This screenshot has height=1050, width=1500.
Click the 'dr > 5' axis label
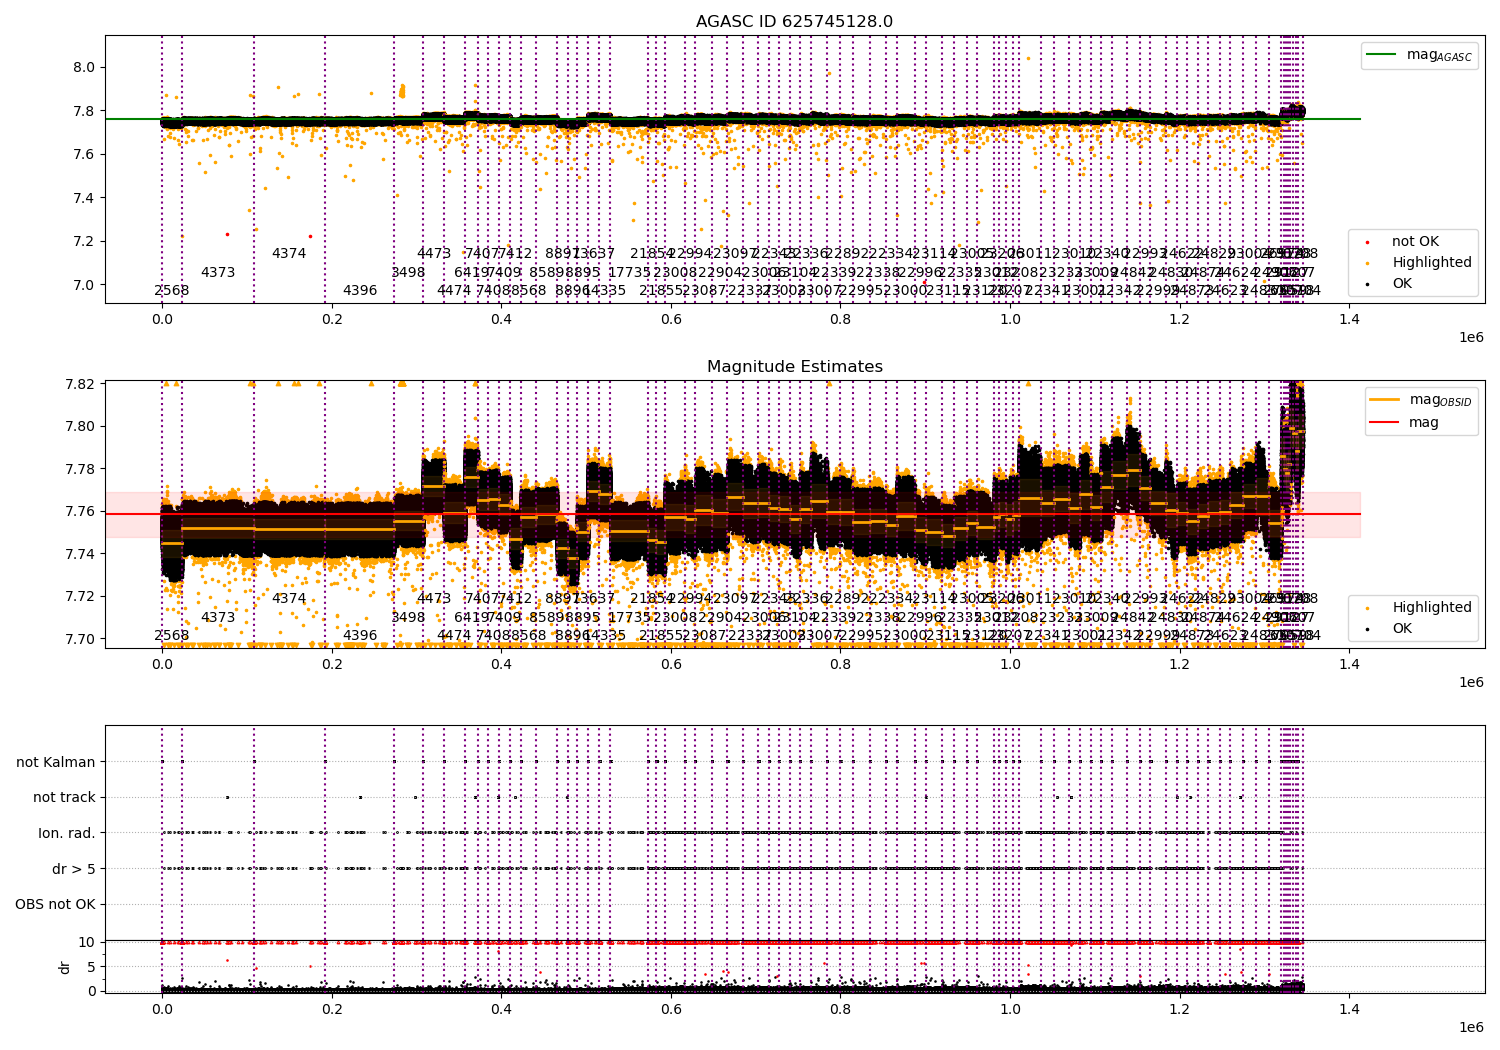(x=74, y=869)
